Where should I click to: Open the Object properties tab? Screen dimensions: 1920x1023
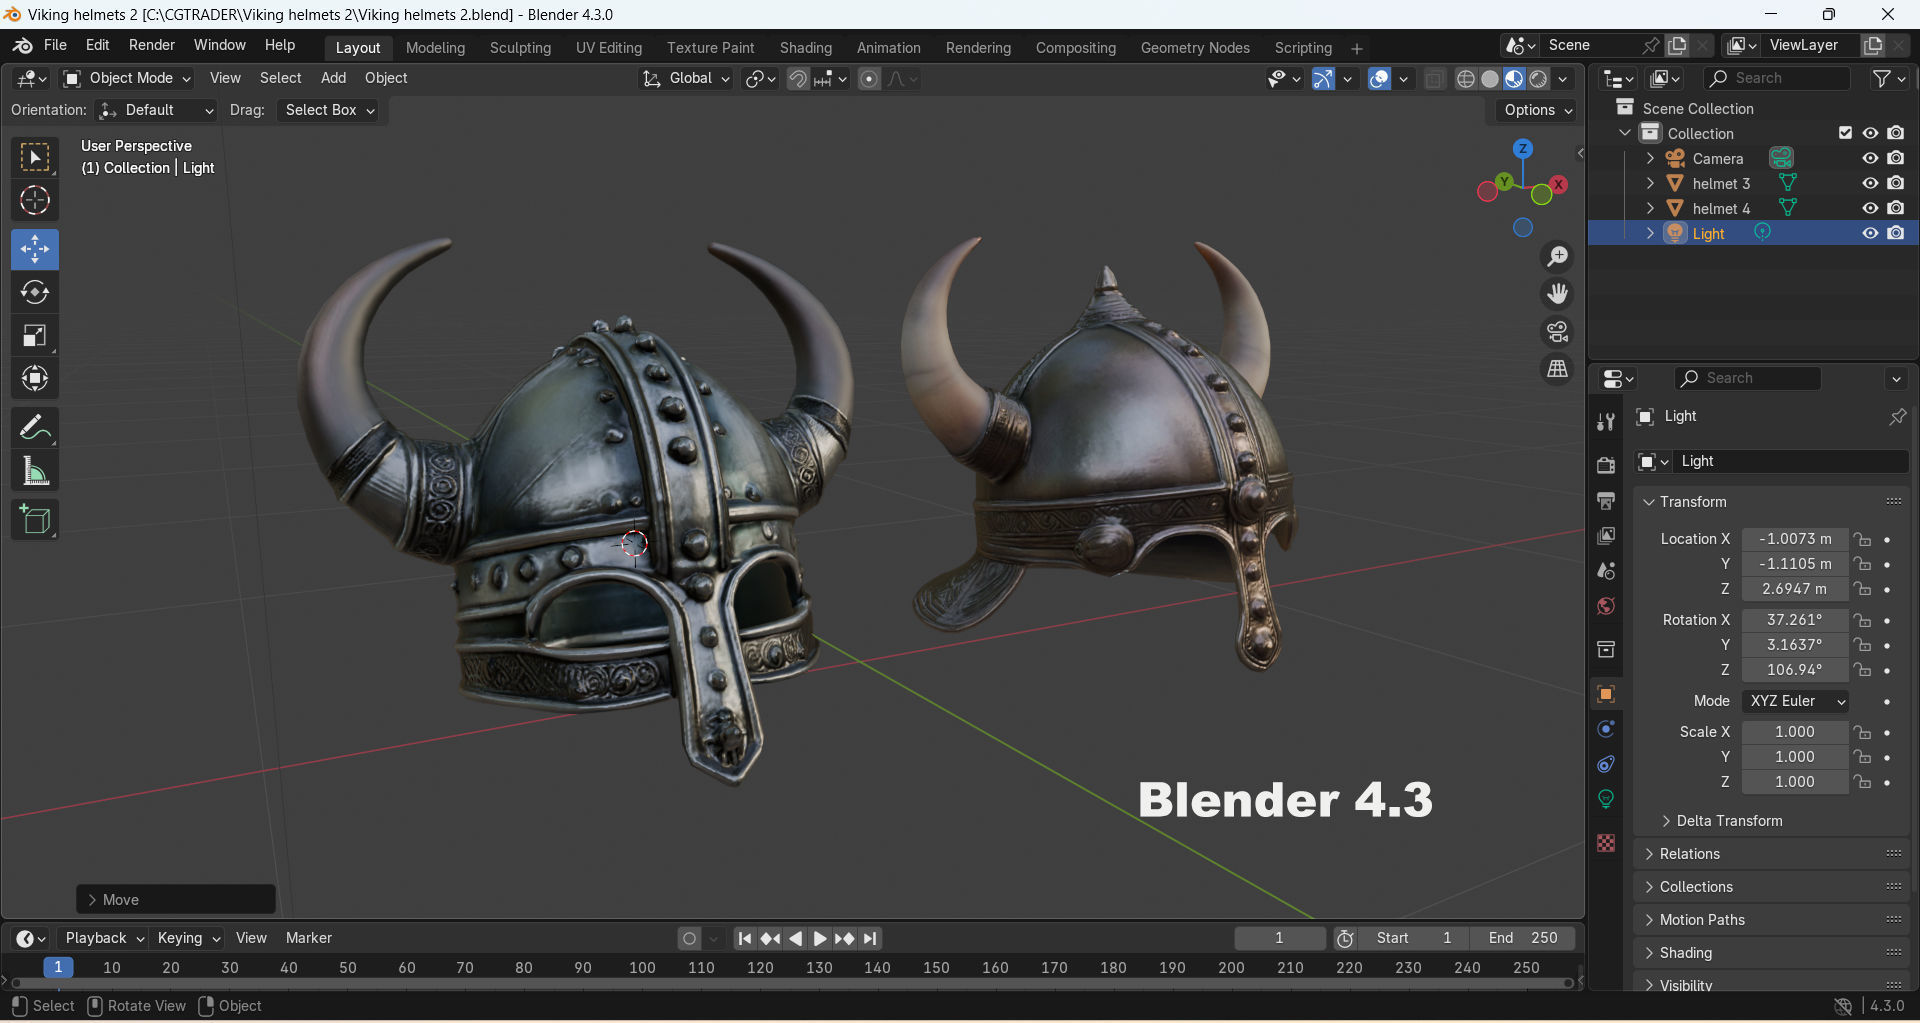tap(1606, 694)
